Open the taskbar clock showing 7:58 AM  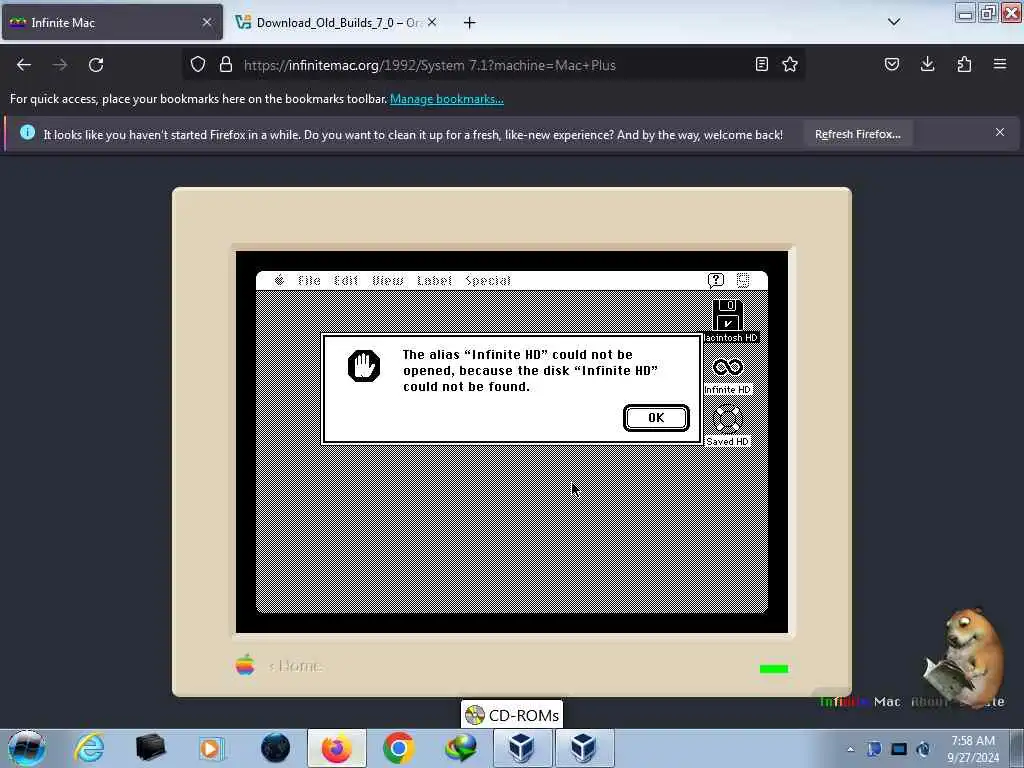(972, 749)
